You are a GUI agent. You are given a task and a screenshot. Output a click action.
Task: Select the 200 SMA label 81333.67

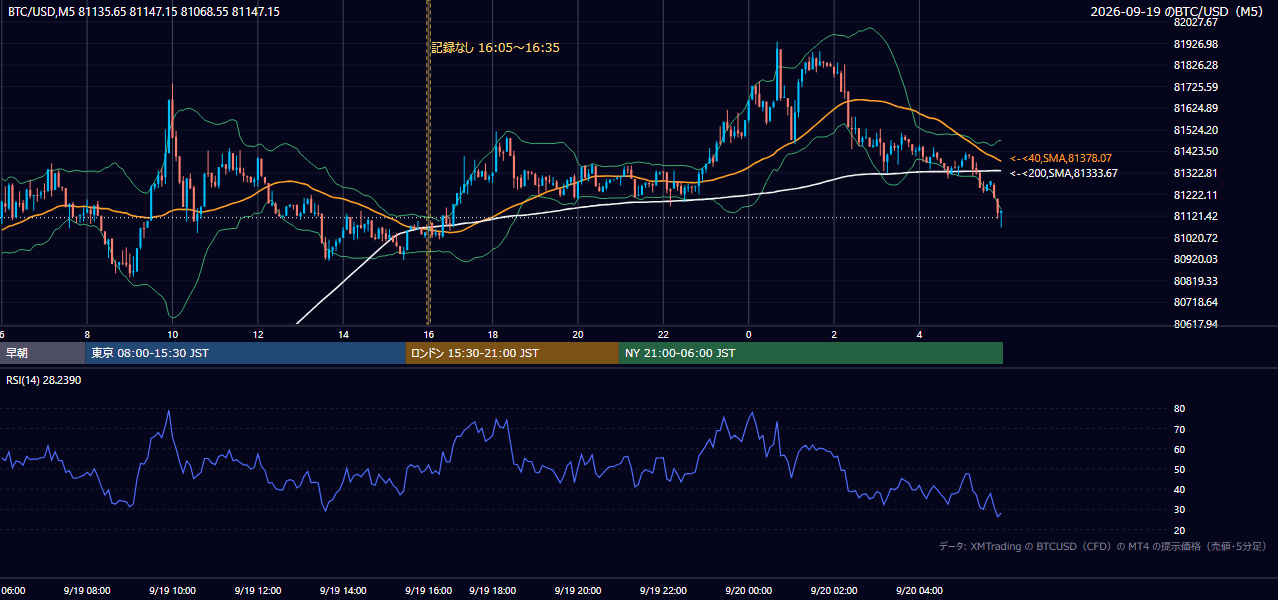pos(1064,173)
